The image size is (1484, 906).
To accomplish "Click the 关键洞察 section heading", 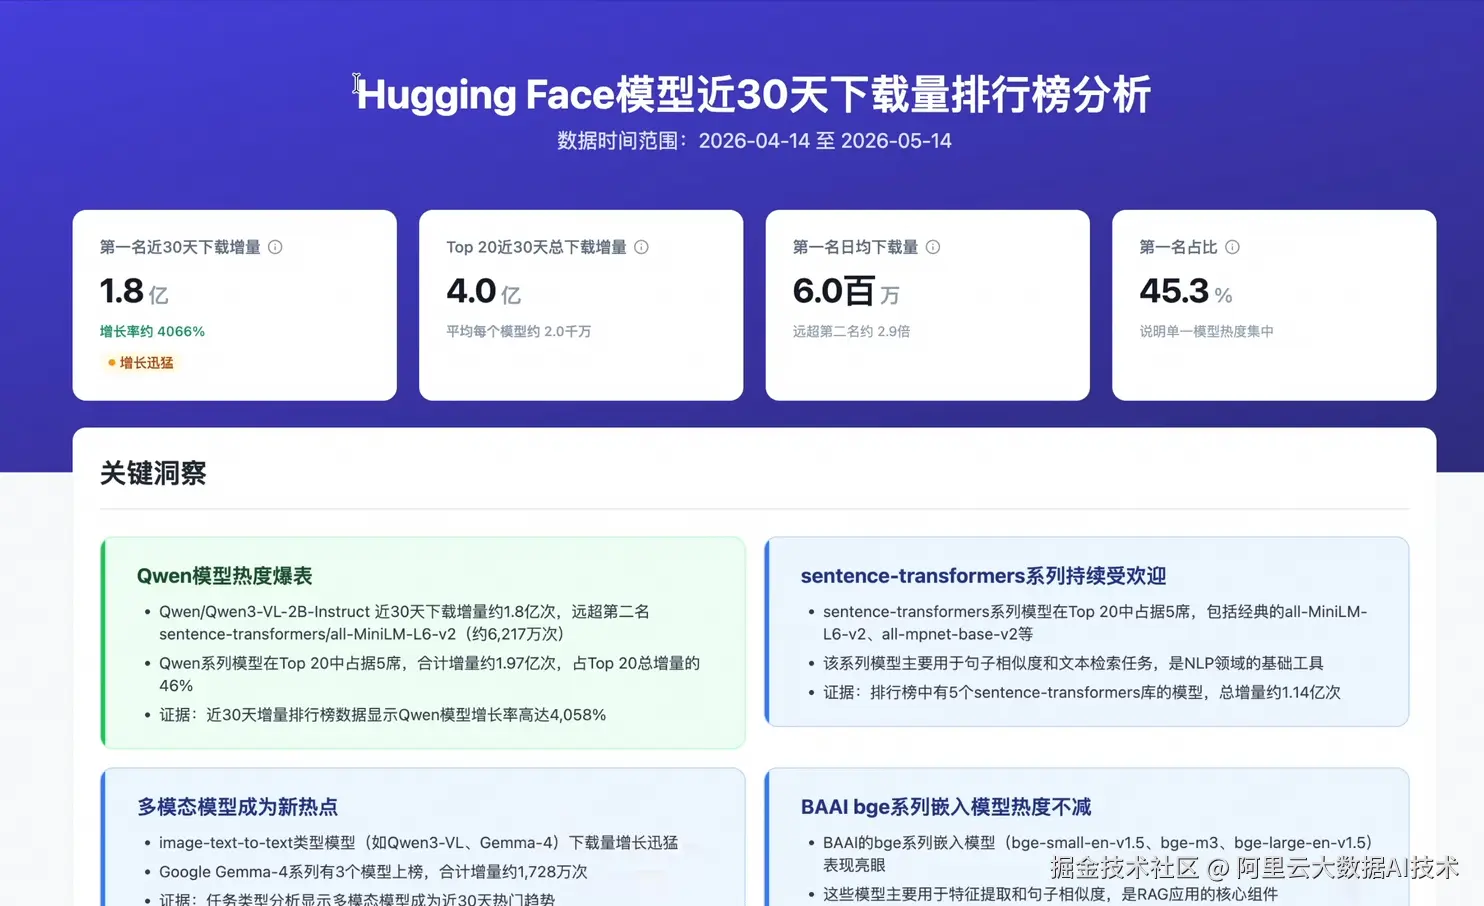I will [x=153, y=473].
